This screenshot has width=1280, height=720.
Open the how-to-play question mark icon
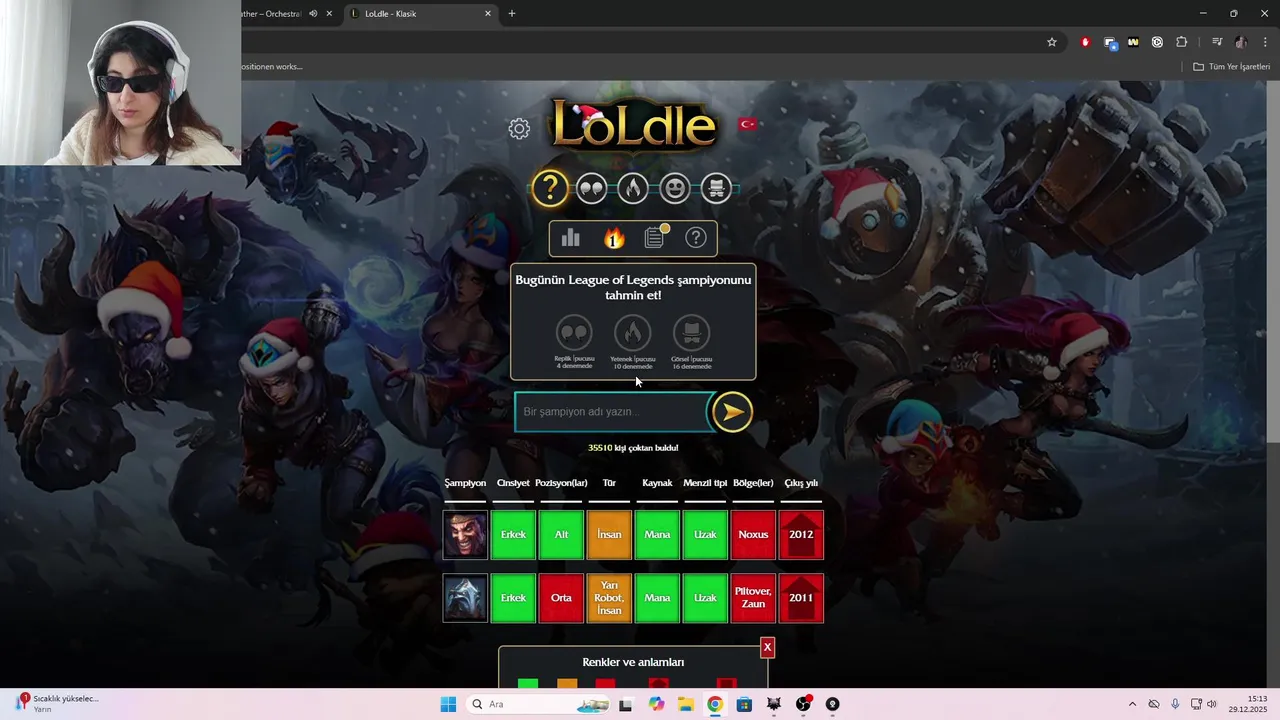pyautogui.click(x=696, y=238)
